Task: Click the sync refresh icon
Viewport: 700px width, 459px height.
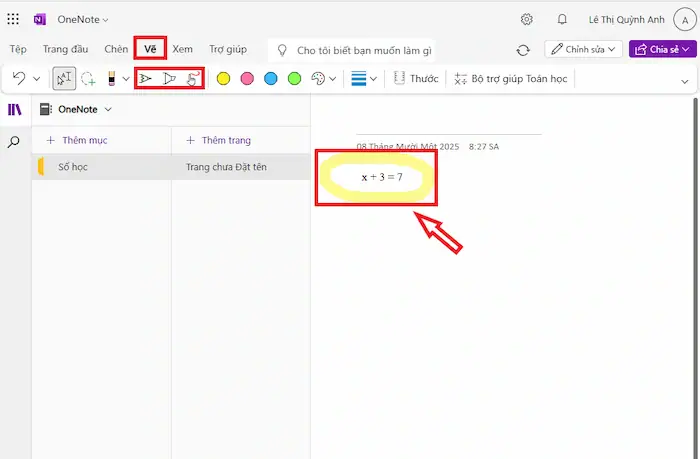Action: point(522,50)
